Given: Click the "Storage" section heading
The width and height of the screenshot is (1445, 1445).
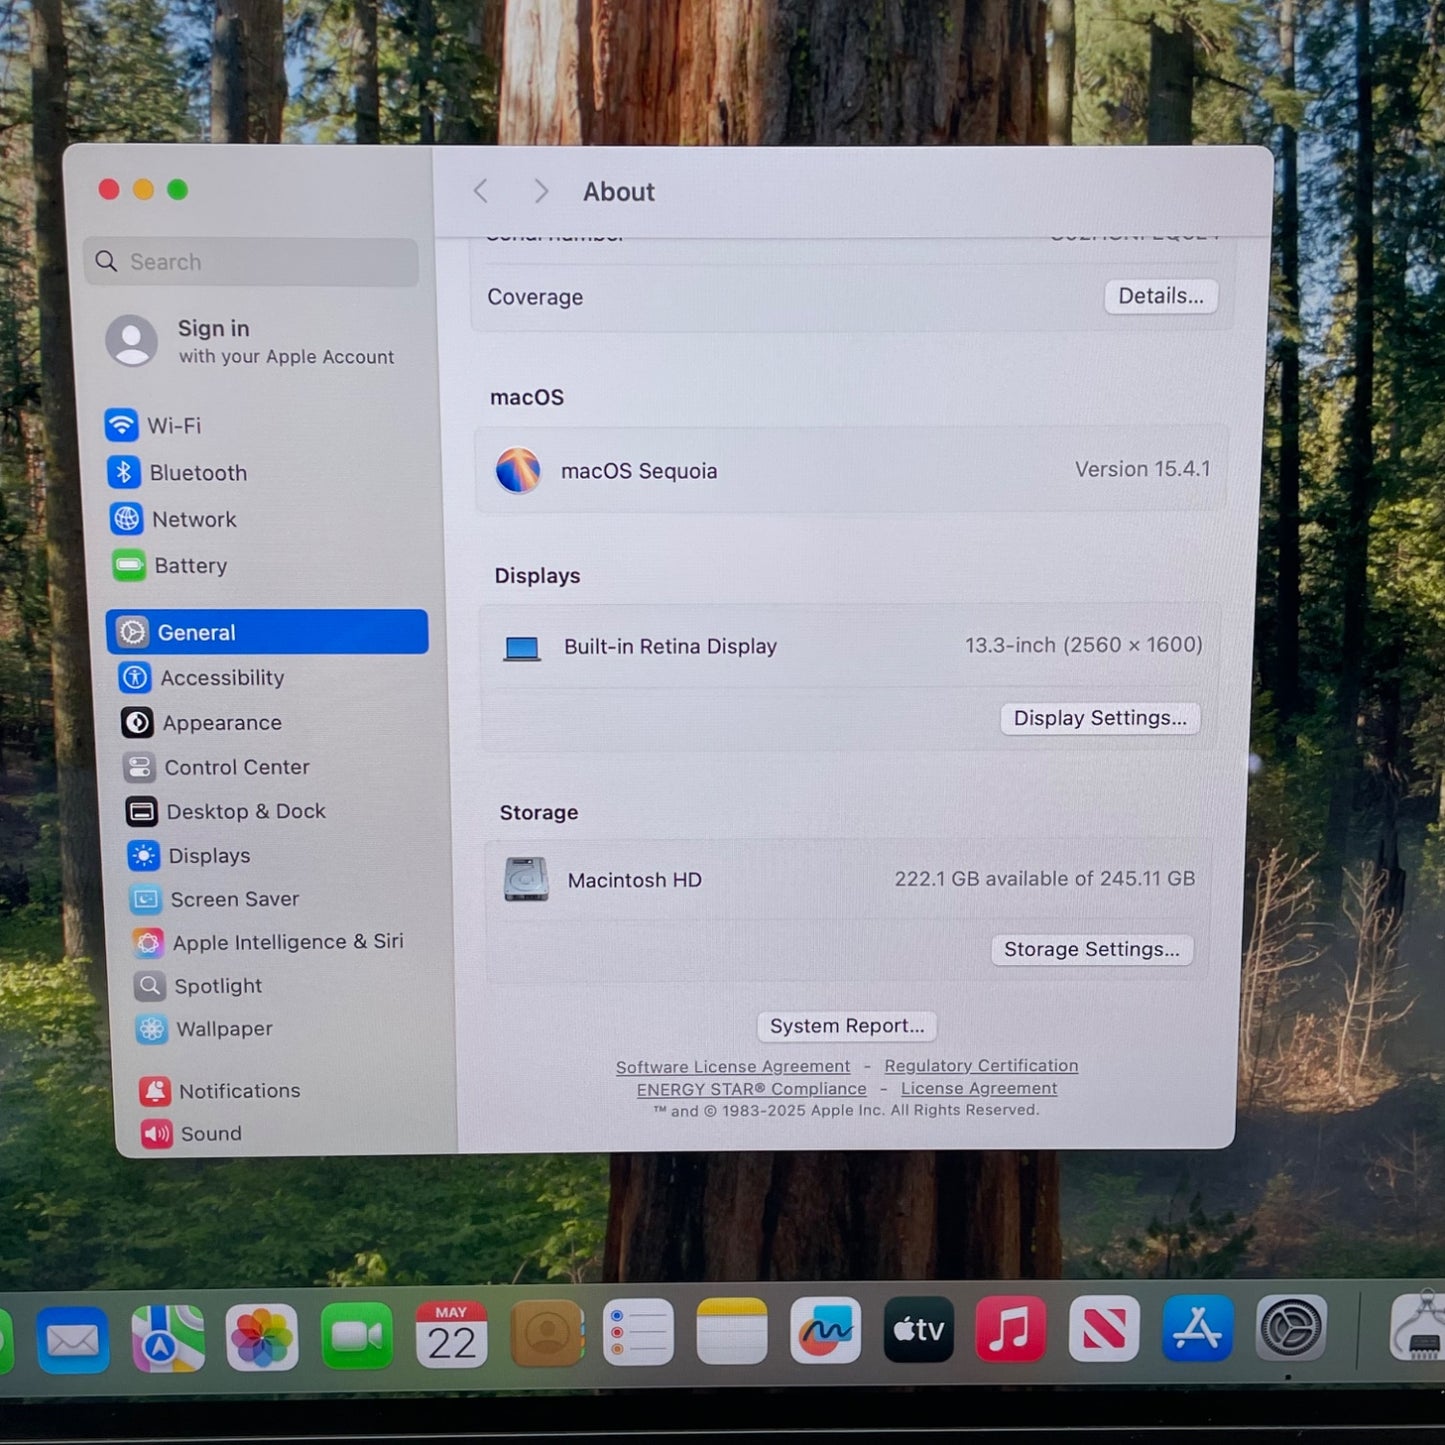Looking at the screenshot, I should 539,812.
